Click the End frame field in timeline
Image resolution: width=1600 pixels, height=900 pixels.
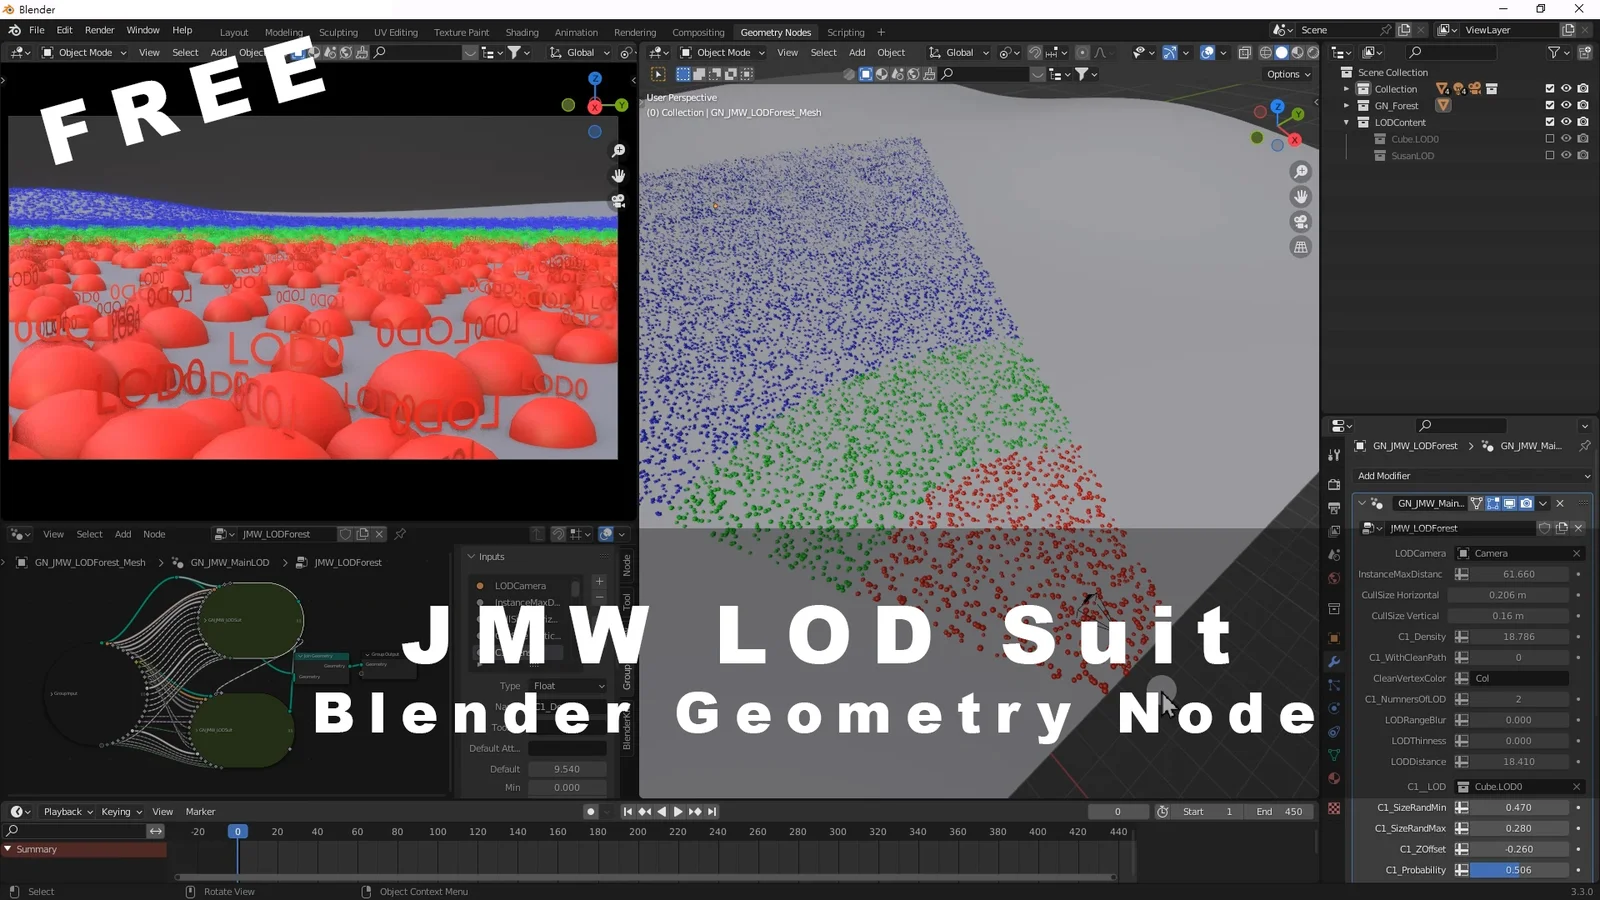click(1282, 812)
